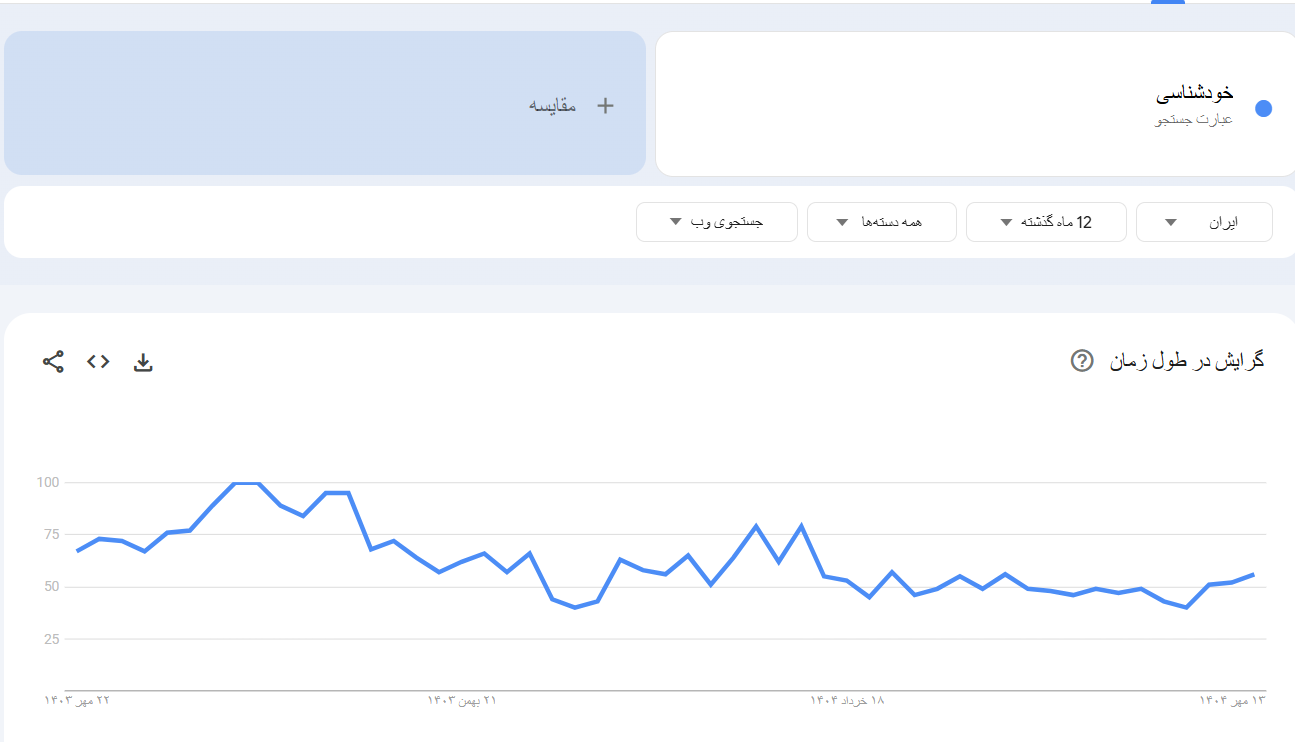Click the ۱۸ خرداد ۱۴۰۴ date label

[x=847, y=700]
